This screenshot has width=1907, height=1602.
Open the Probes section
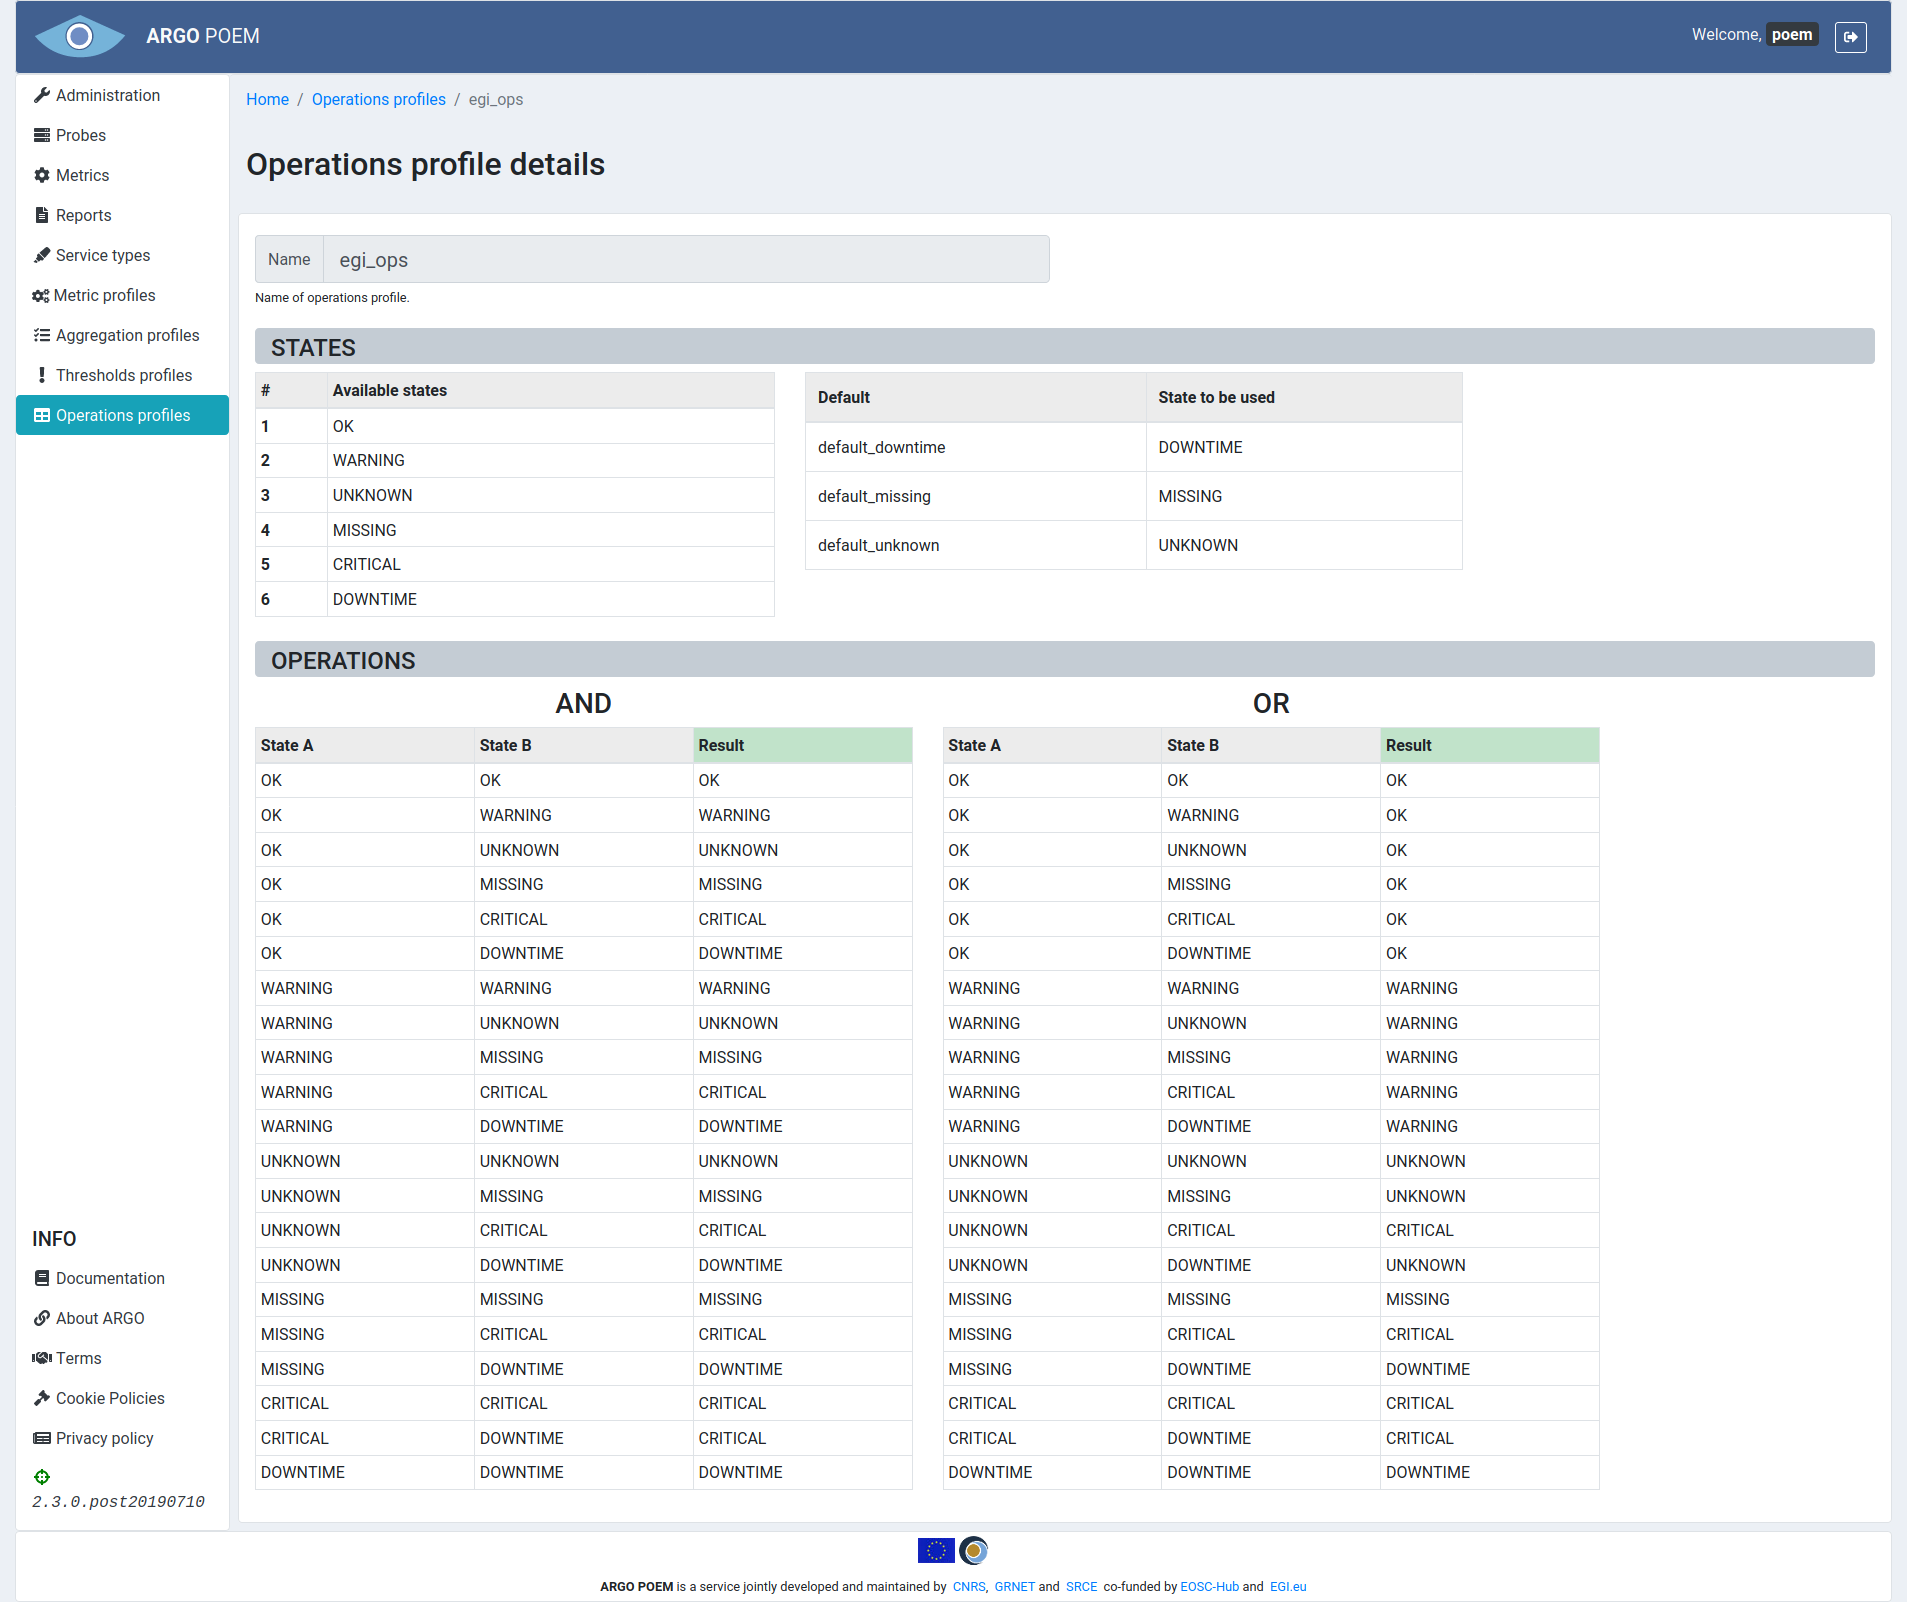pos(122,135)
